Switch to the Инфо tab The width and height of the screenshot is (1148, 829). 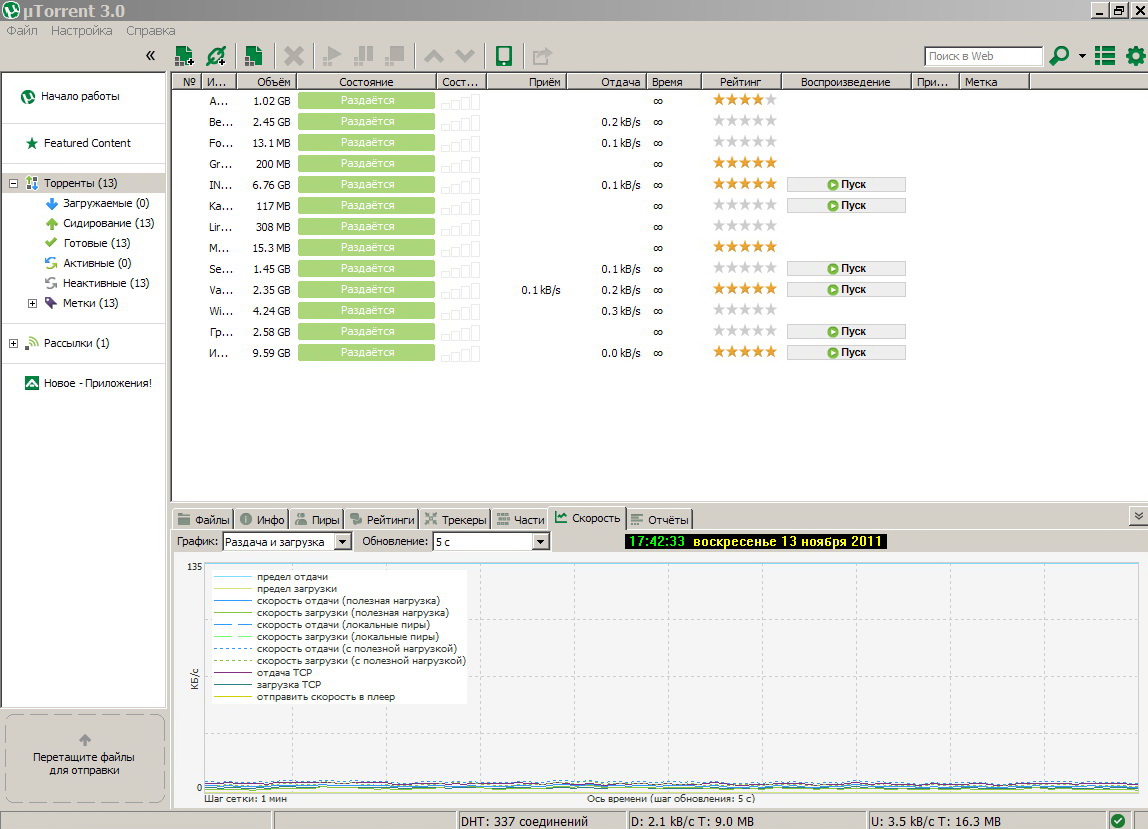[262, 519]
